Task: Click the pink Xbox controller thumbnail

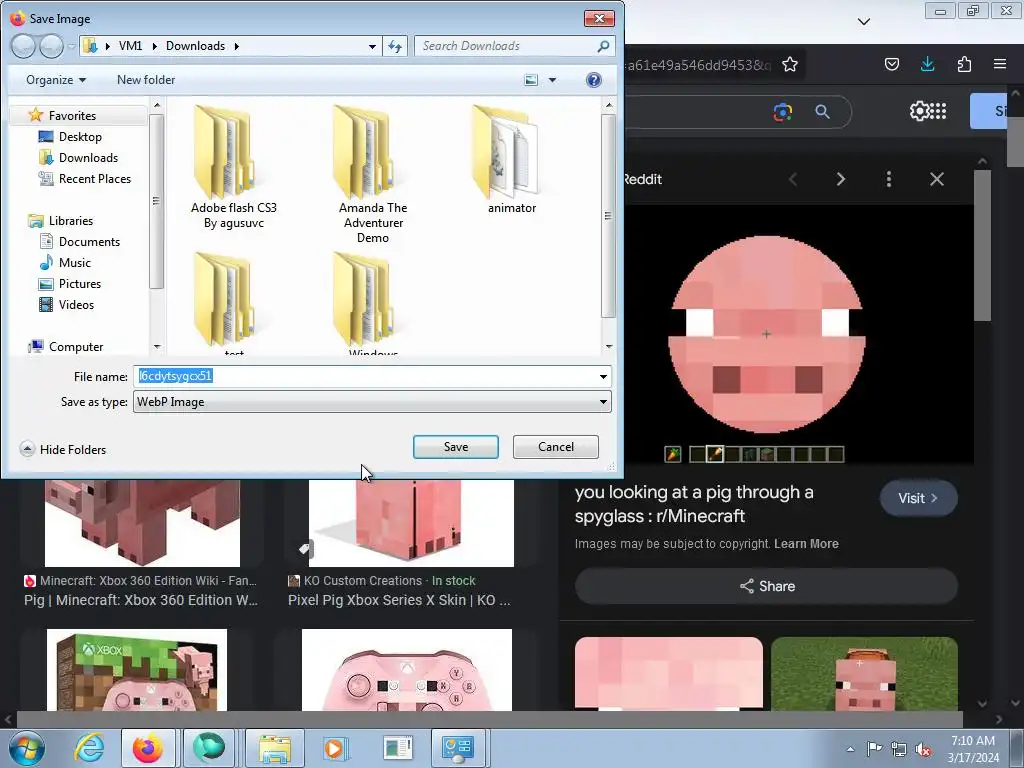Action: pyautogui.click(x=407, y=669)
